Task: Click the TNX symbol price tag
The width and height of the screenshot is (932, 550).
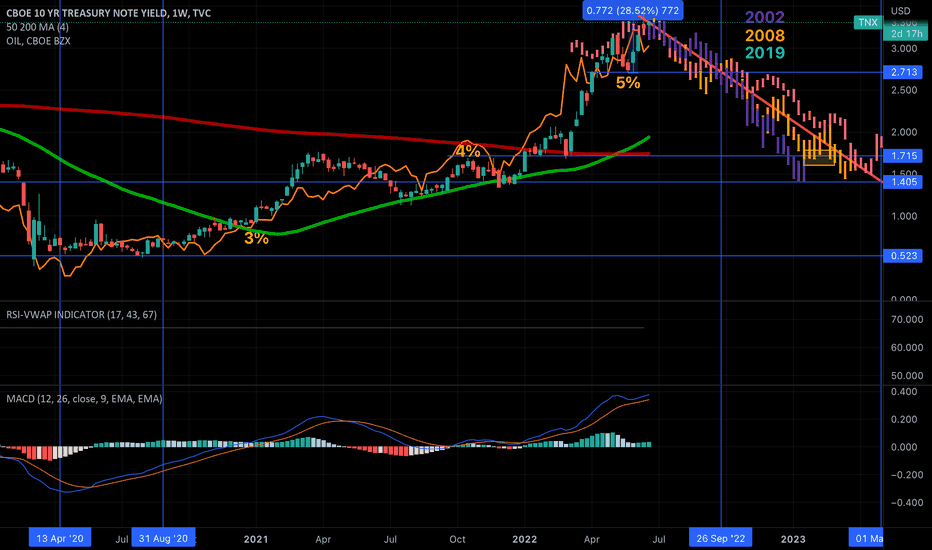Action: click(868, 23)
